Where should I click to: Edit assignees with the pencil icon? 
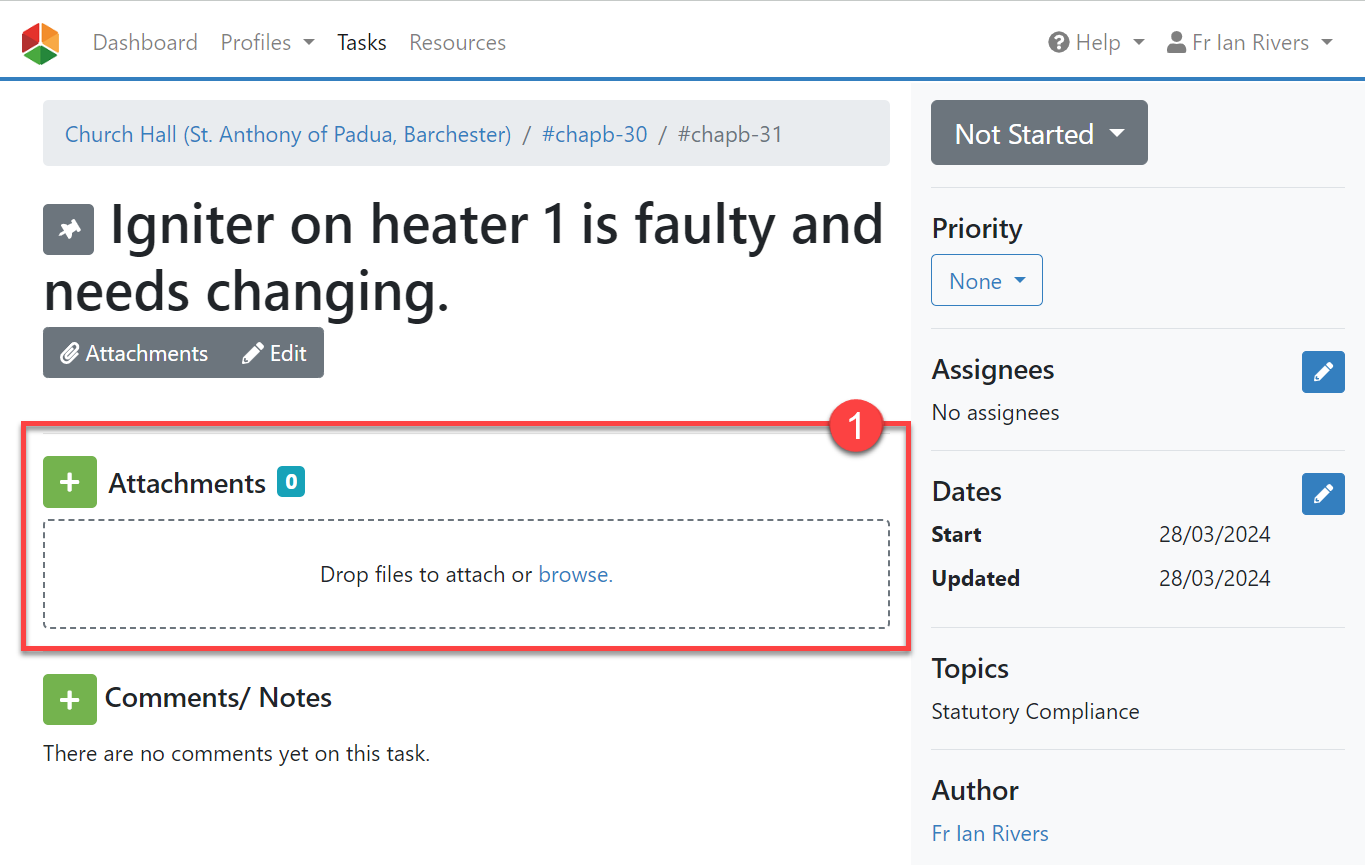click(1323, 372)
